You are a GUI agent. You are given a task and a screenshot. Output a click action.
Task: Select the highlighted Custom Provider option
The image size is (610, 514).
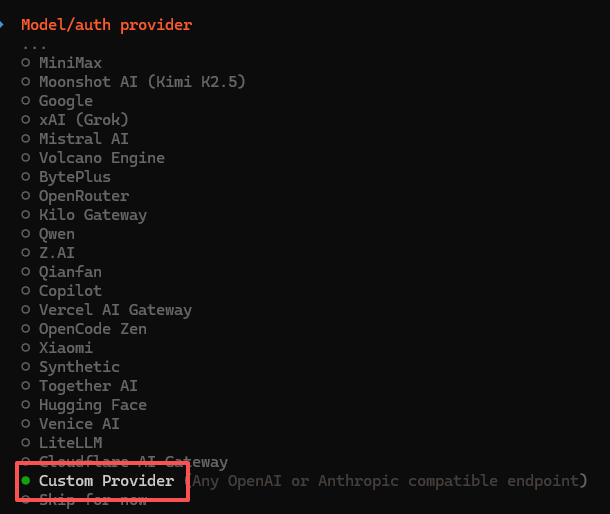[x=106, y=481]
